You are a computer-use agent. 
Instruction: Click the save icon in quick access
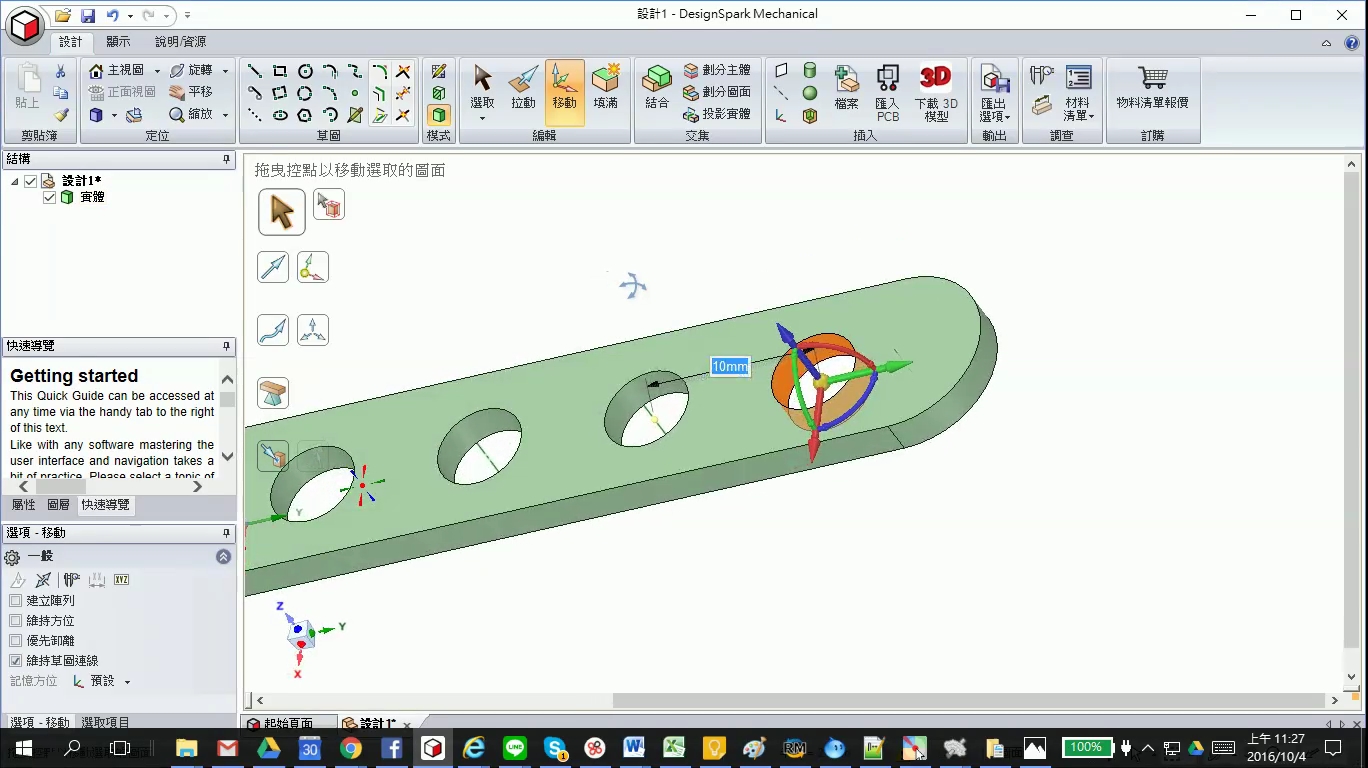click(x=88, y=16)
